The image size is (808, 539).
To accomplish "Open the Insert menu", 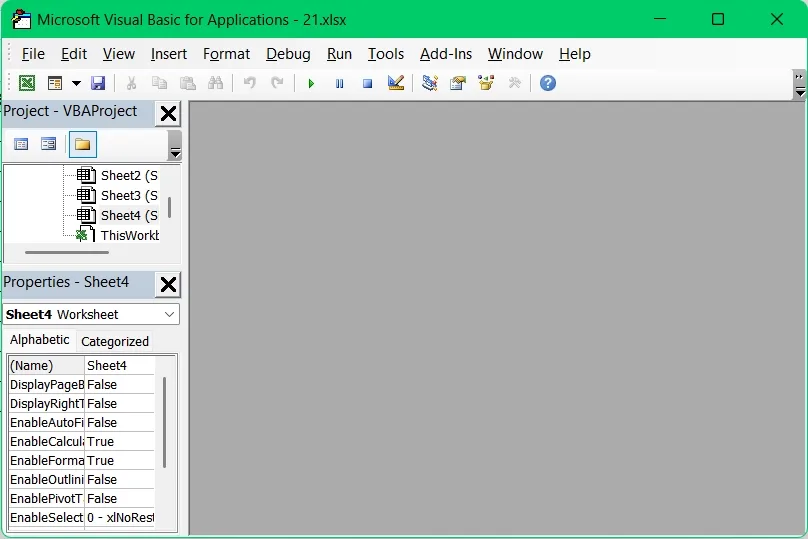I will tap(169, 54).
